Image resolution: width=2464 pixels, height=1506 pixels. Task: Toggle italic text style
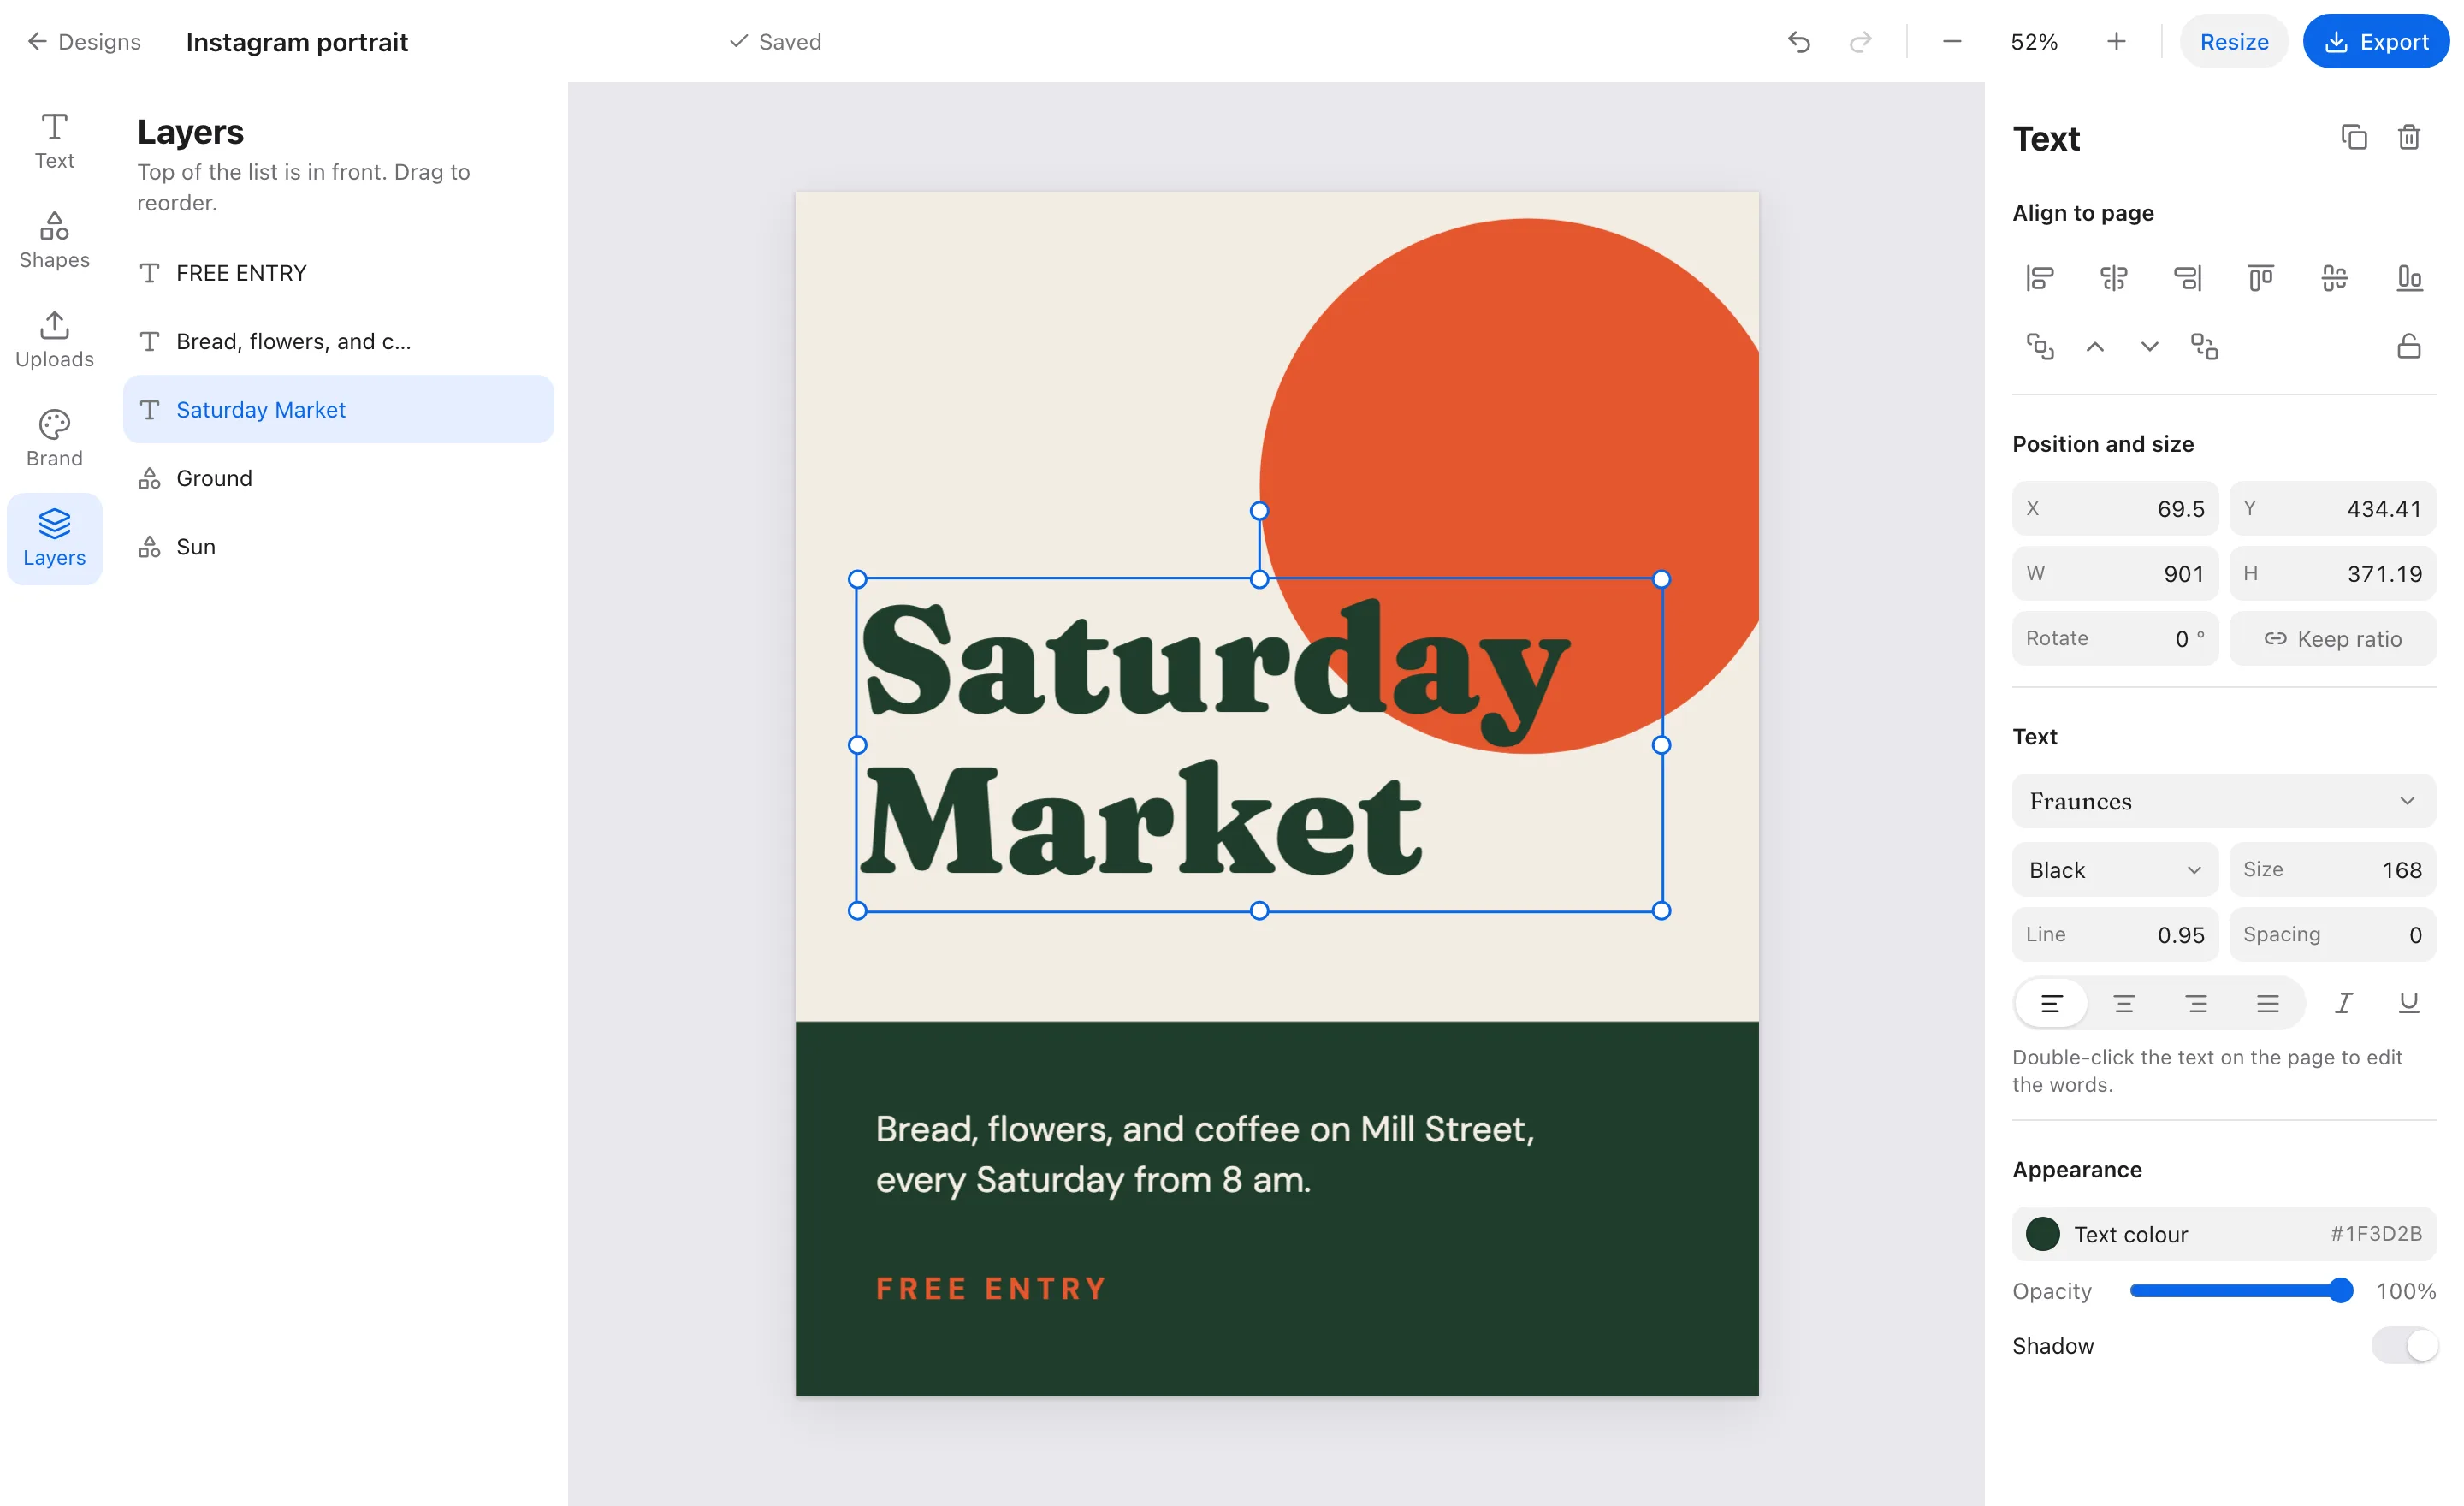point(2343,1003)
